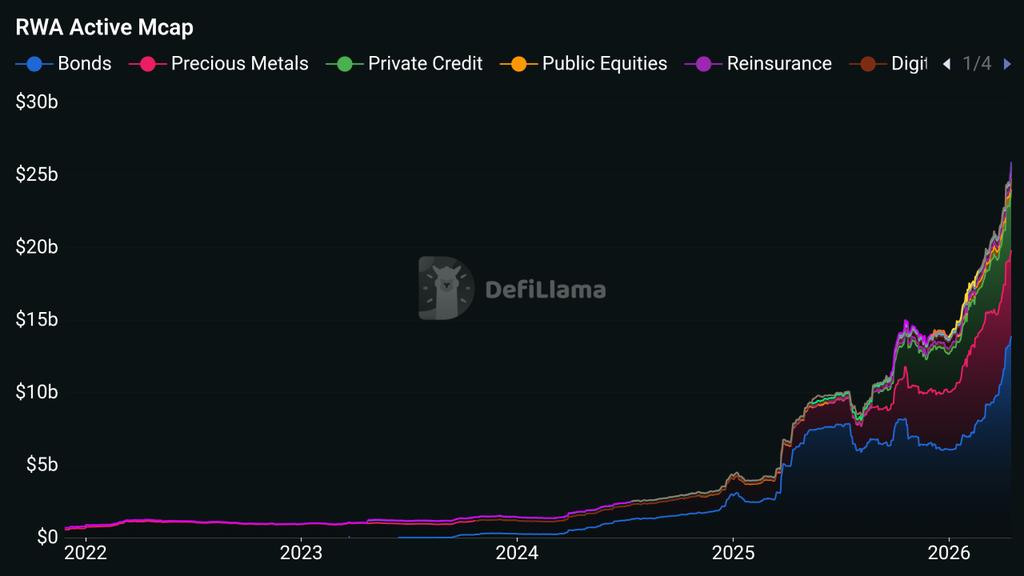This screenshot has width=1024, height=576.
Task: Go to previous legend page arrow
Action: tap(946, 64)
